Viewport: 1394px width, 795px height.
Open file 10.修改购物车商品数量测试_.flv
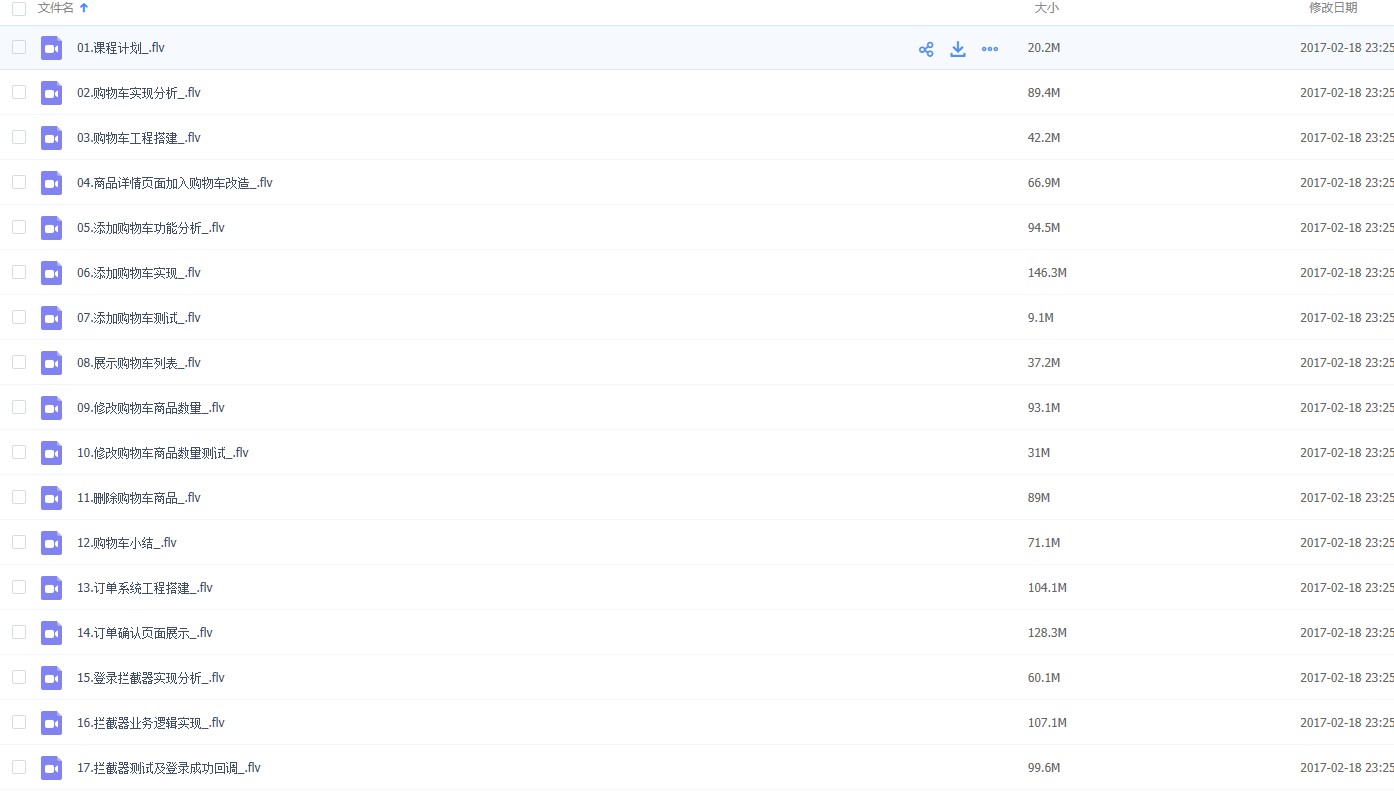pyautogui.click(x=163, y=453)
